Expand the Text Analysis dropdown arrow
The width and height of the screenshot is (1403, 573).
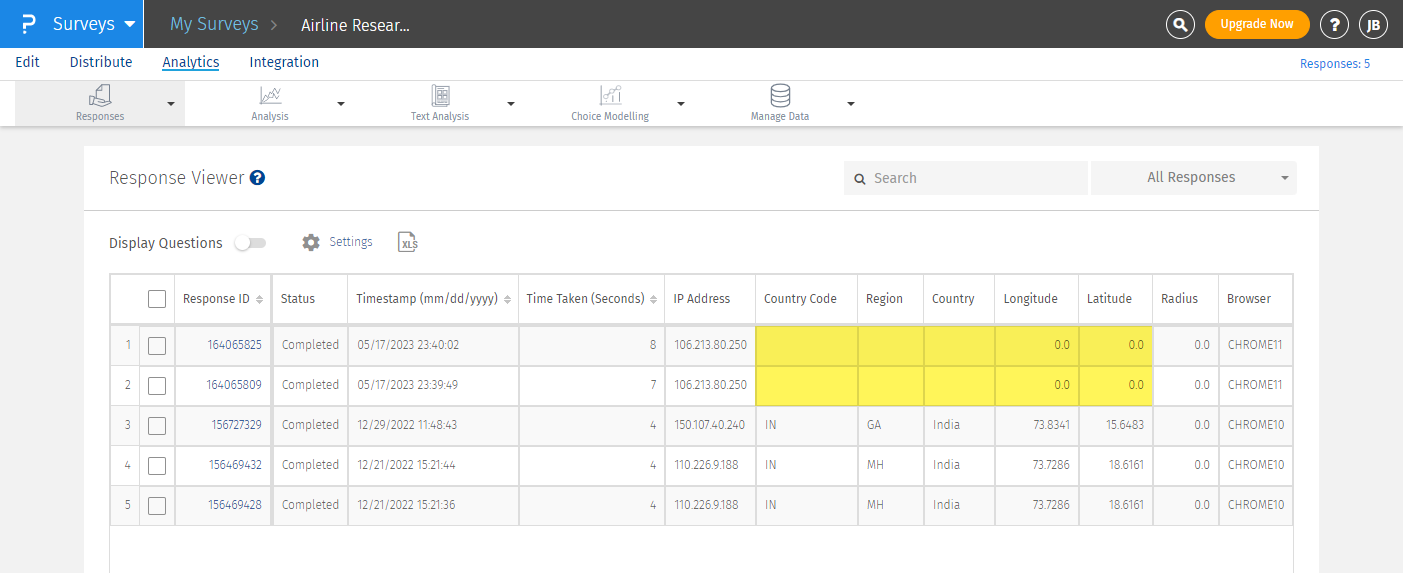511,103
